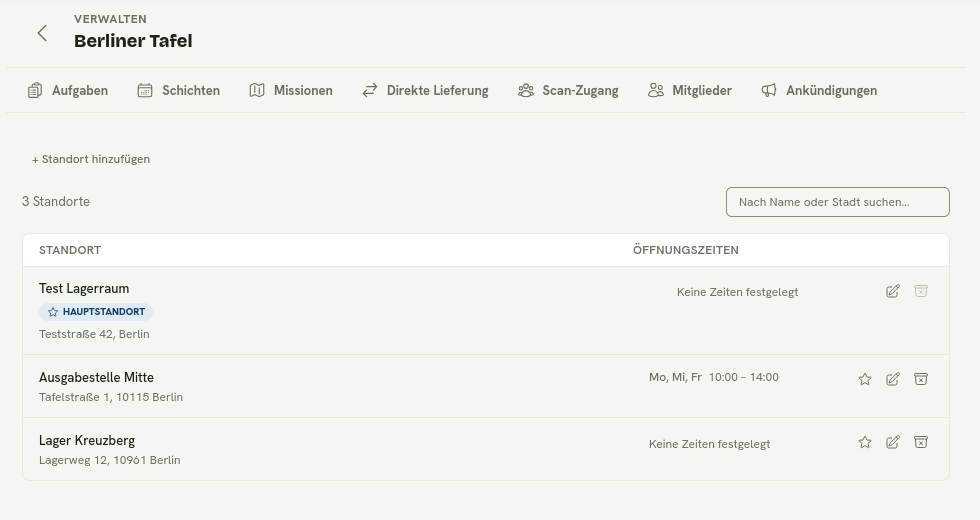Open the Mitglieder tab
Image resolution: width=980 pixels, height=520 pixels.
tap(690, 91)
